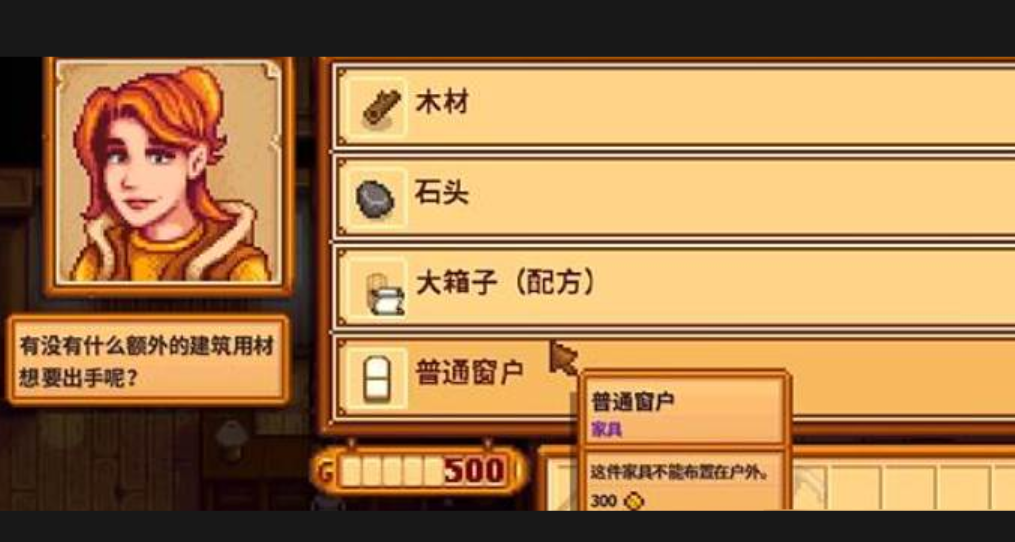
Task: Click the pointing hand cursor over 普通窗户
Action: coord(563,358)
